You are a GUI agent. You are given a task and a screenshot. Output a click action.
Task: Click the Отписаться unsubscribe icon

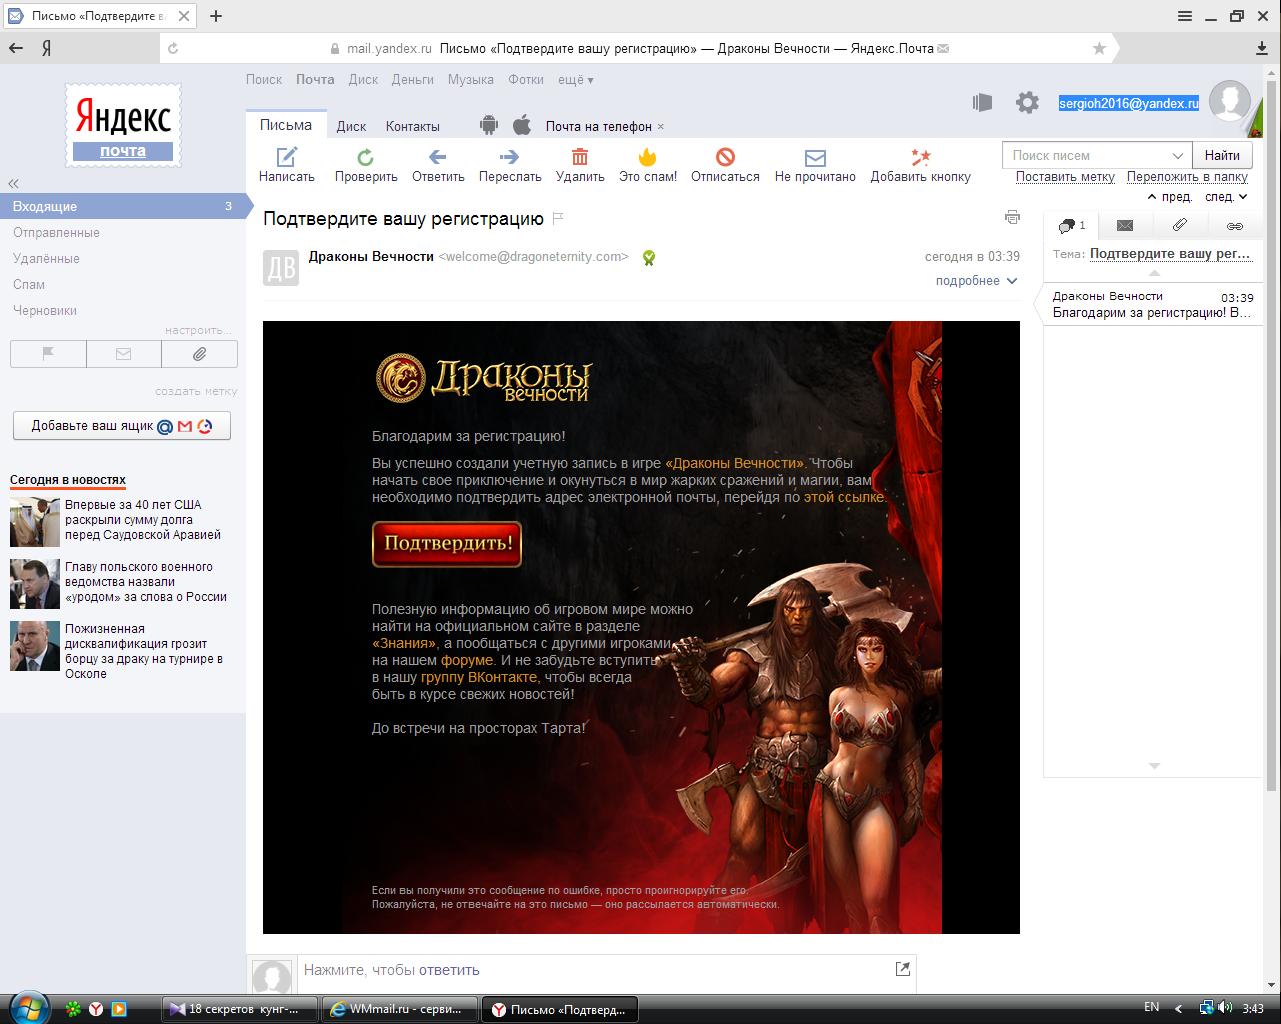pos(725,156)
